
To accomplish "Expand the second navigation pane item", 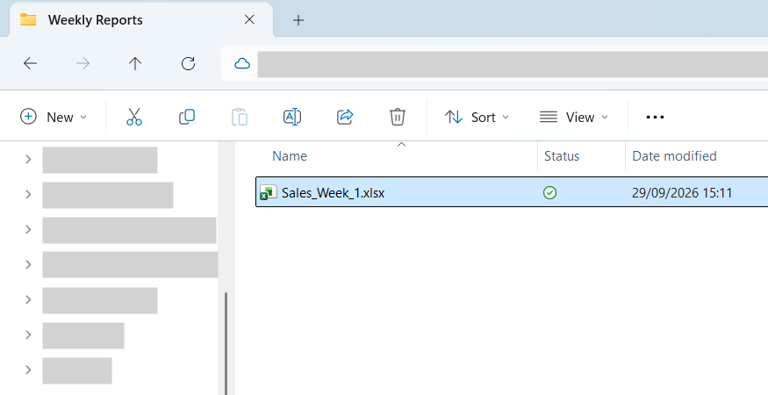I will [x=28, y=195].
